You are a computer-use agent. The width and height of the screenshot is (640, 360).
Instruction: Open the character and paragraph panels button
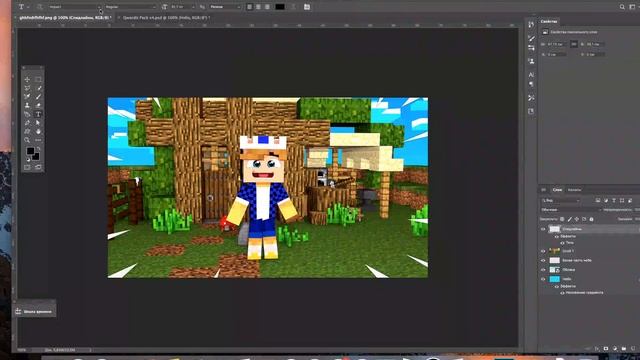307,7
